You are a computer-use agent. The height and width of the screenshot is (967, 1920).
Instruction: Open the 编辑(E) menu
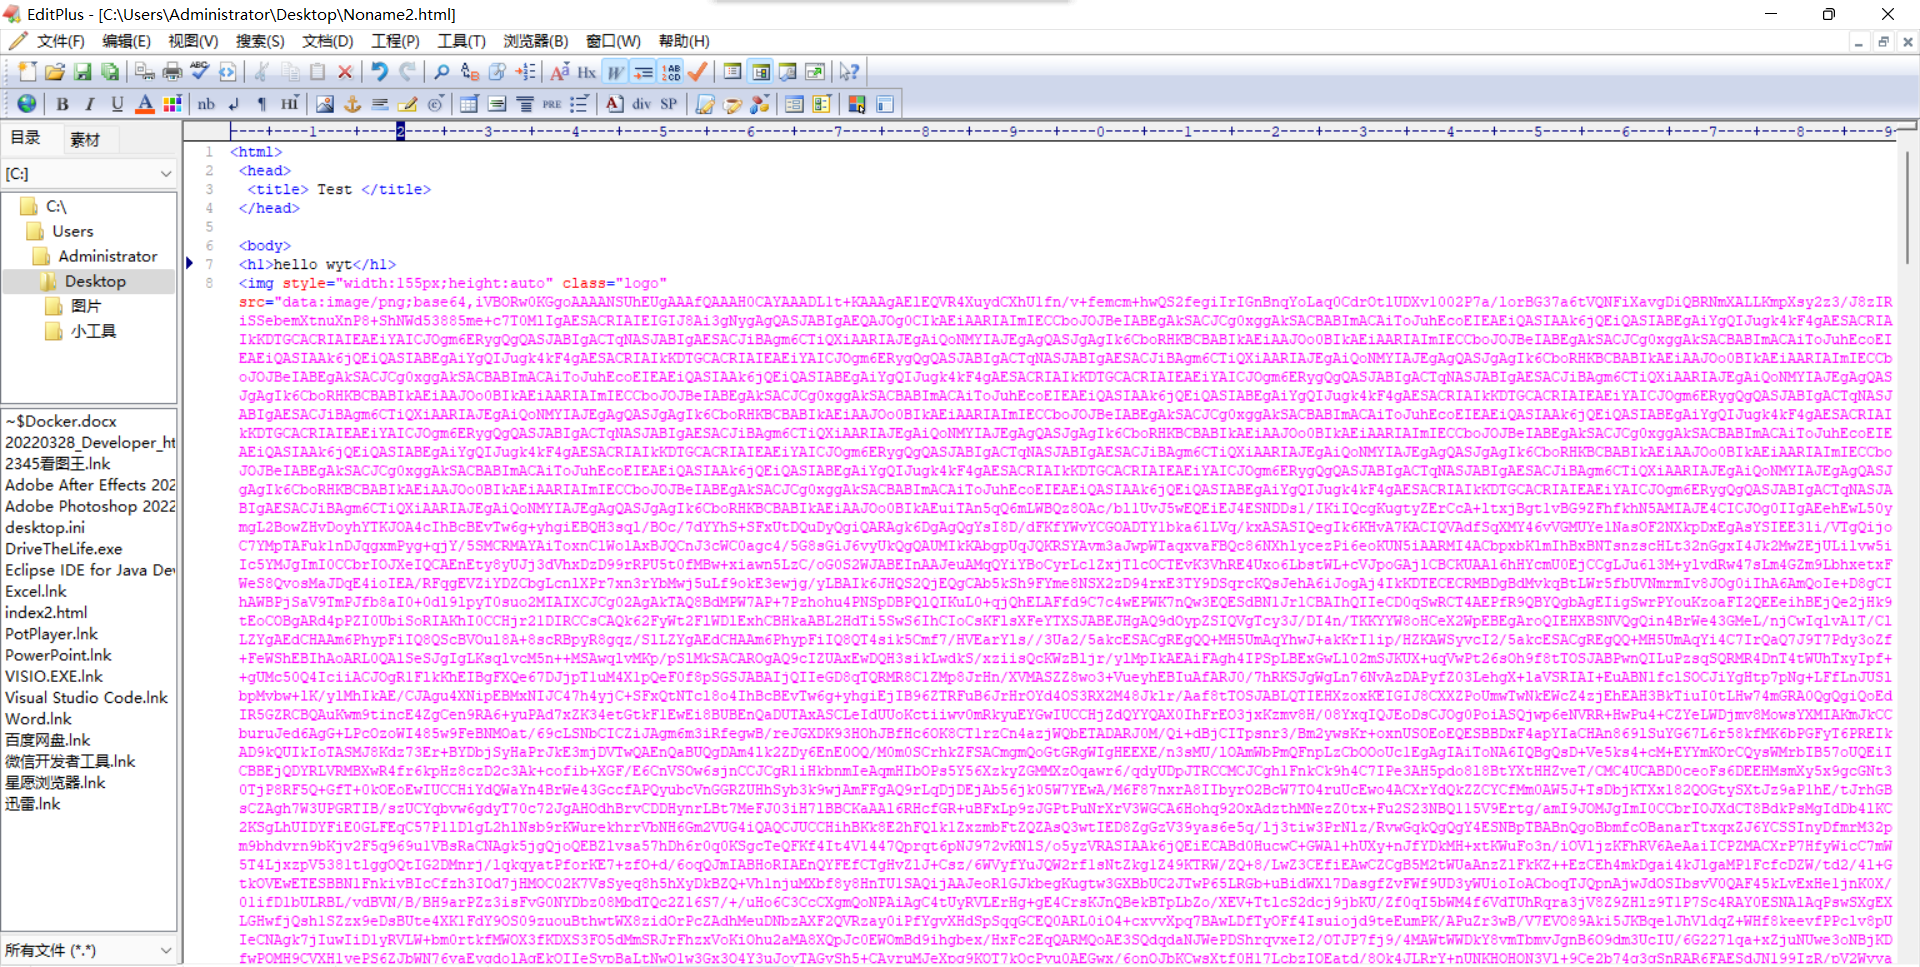tap(126, 41)
